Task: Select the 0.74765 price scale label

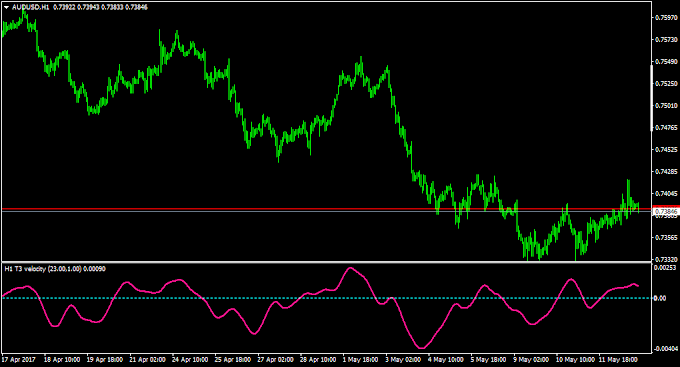Action: pos(666,128)
